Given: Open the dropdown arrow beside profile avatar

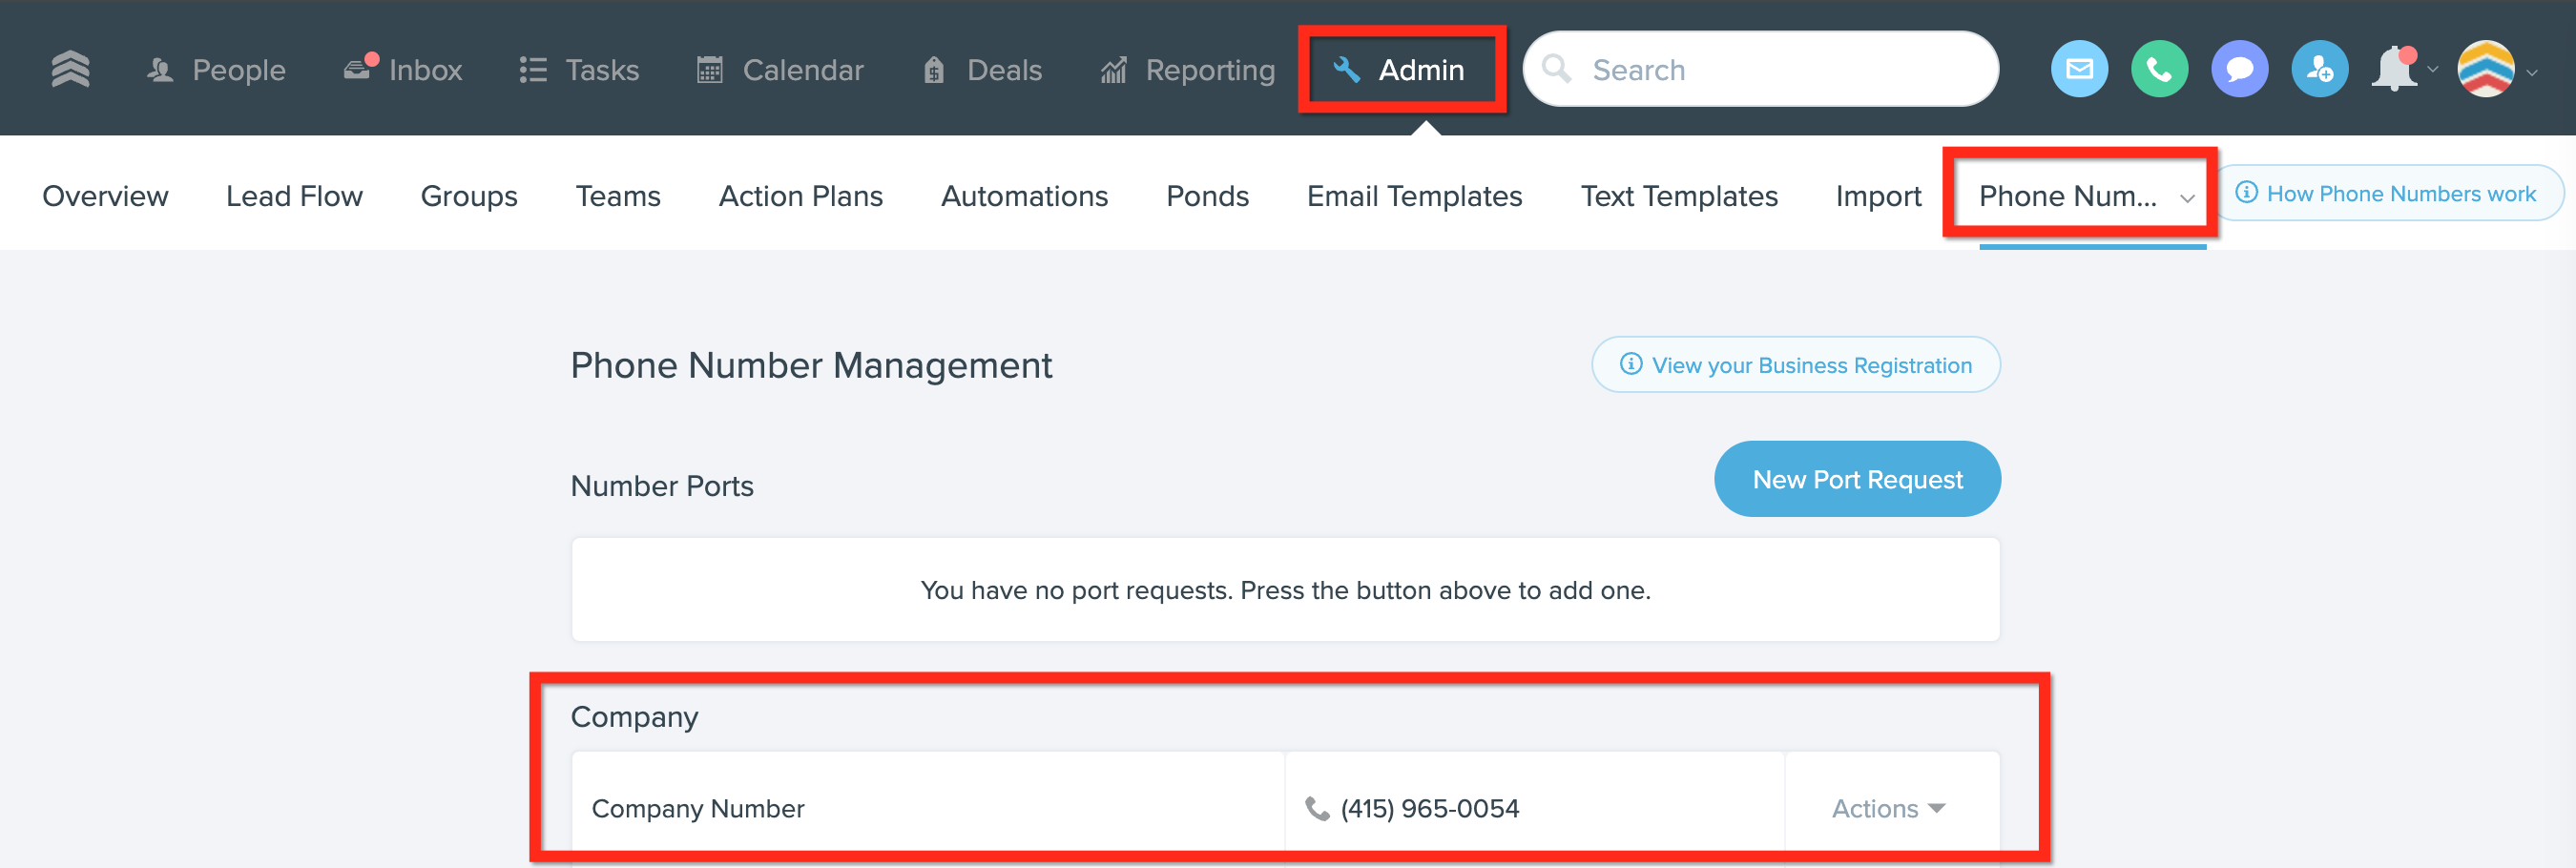Looking at the screenshot, I should (2532, 72).
